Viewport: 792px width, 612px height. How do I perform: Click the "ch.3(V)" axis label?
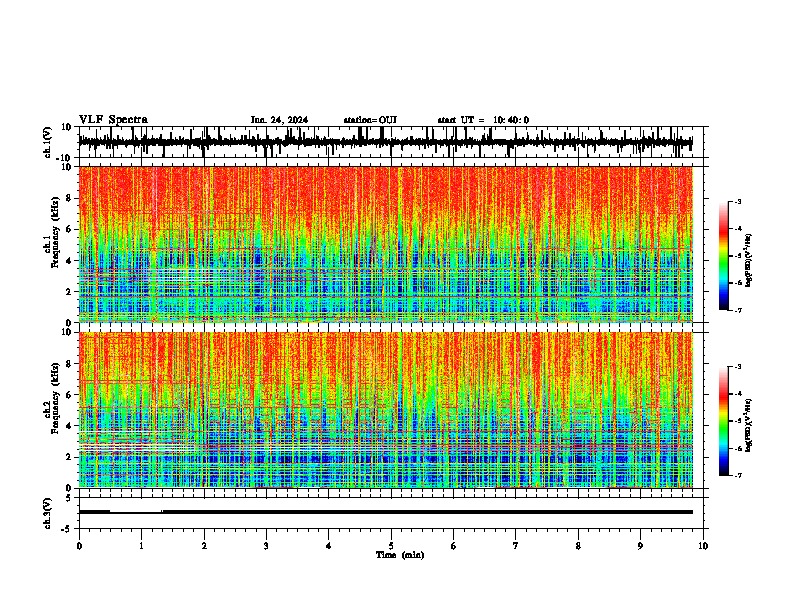pos(48,513)
